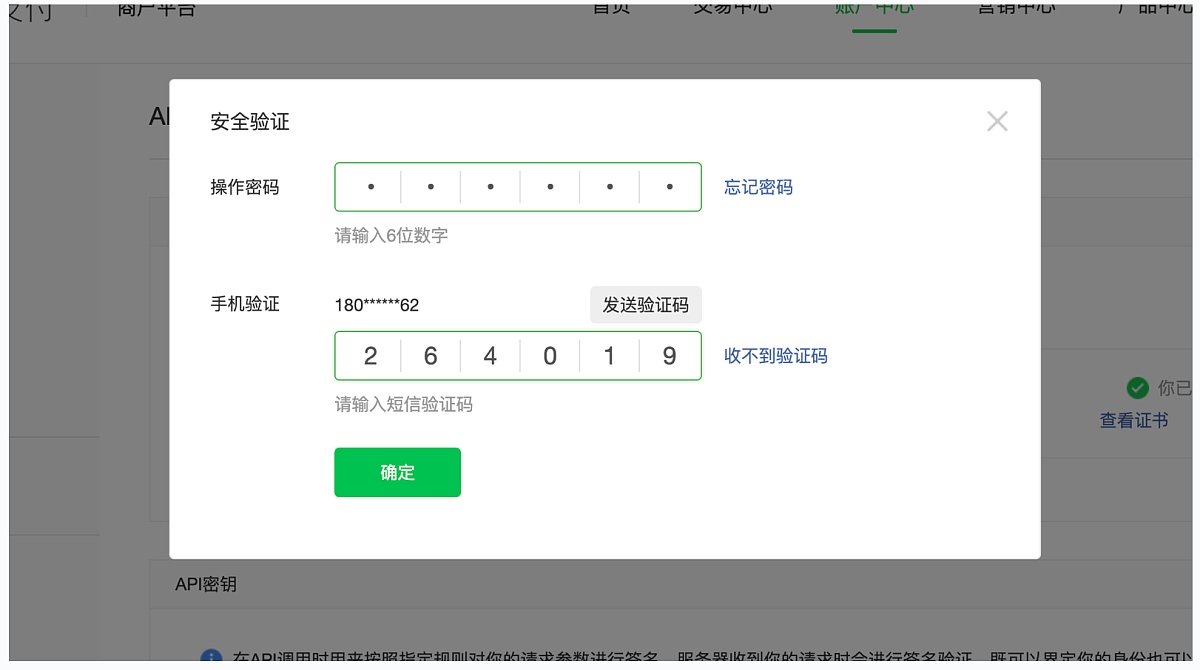Click the SMS code digit 4 box
Viewport: 1200px width, 670px height.
pyautogui.click(x=490, y=356)
